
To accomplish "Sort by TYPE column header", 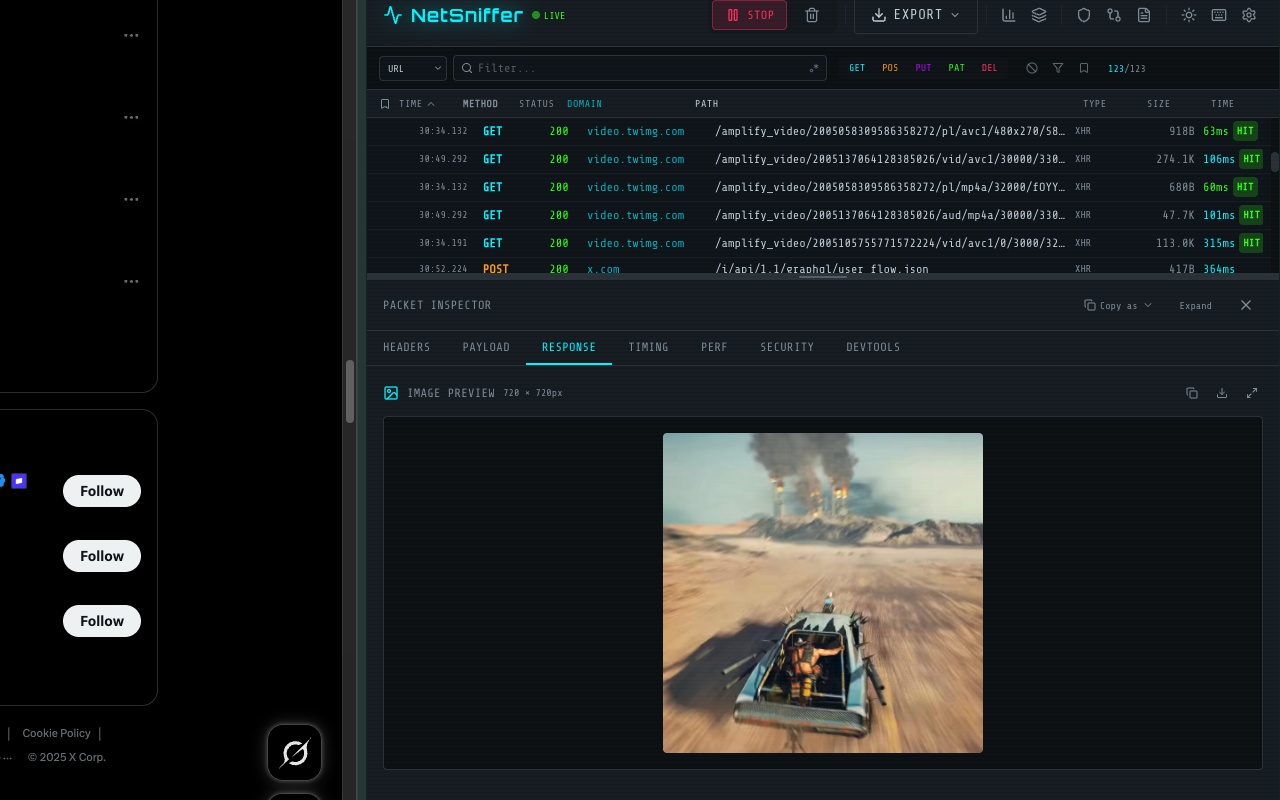I will click(x=1094, y=104).
